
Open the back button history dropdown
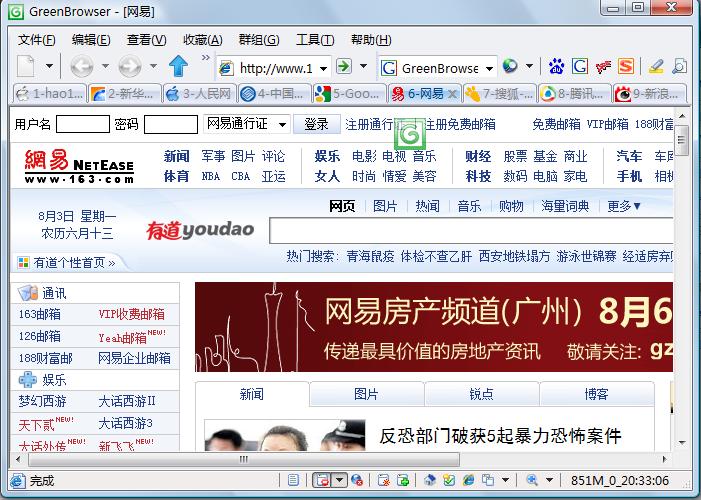pos(105,66)
